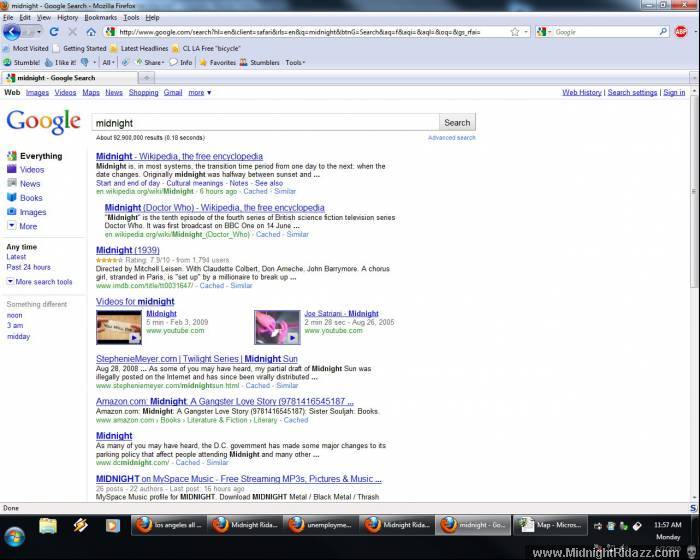The height and width of the screenshot is (560, 700).
Task: Open the View menu
Action: pyautogui.click(x=44, y=17)
